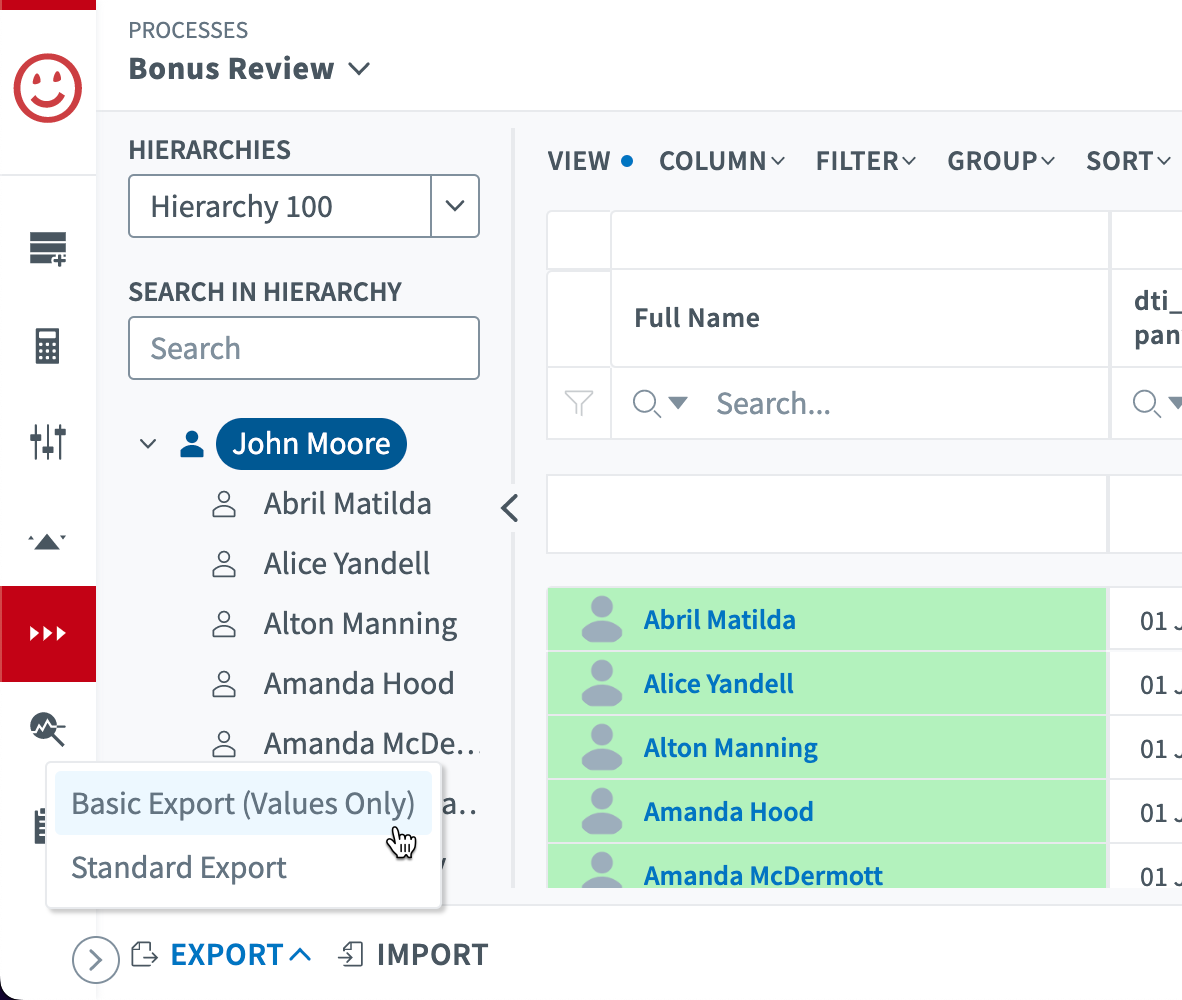Open the Alice Yandell link in grid

pos(718,684)
